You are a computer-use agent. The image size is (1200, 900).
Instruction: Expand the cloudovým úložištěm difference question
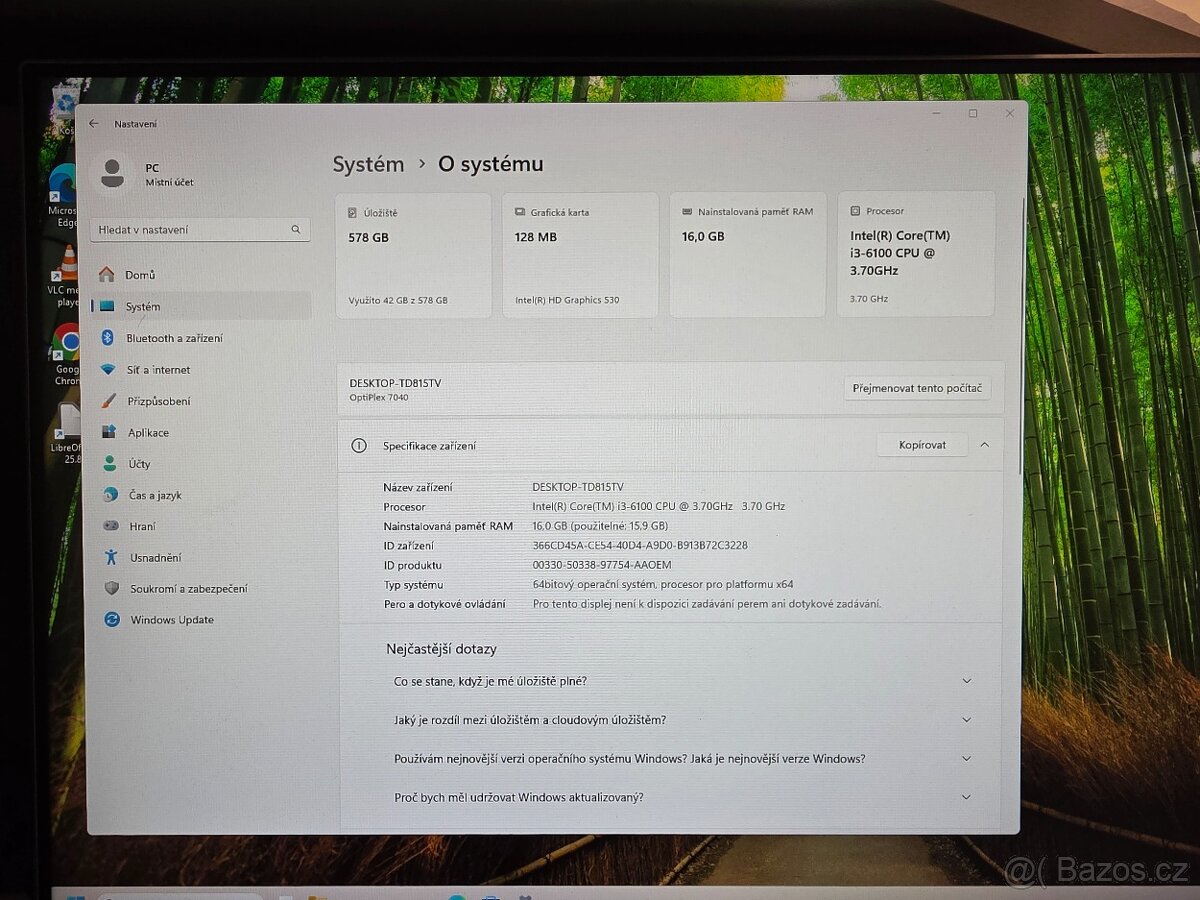966,720
